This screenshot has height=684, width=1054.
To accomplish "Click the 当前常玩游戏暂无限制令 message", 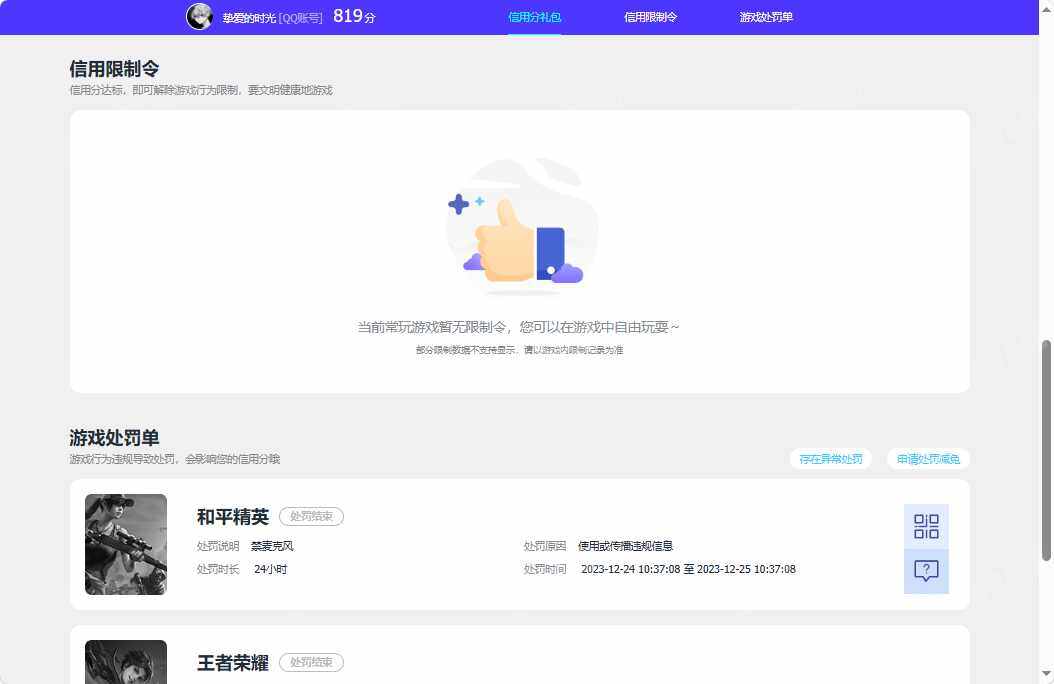I will click(x=518, y=327).
